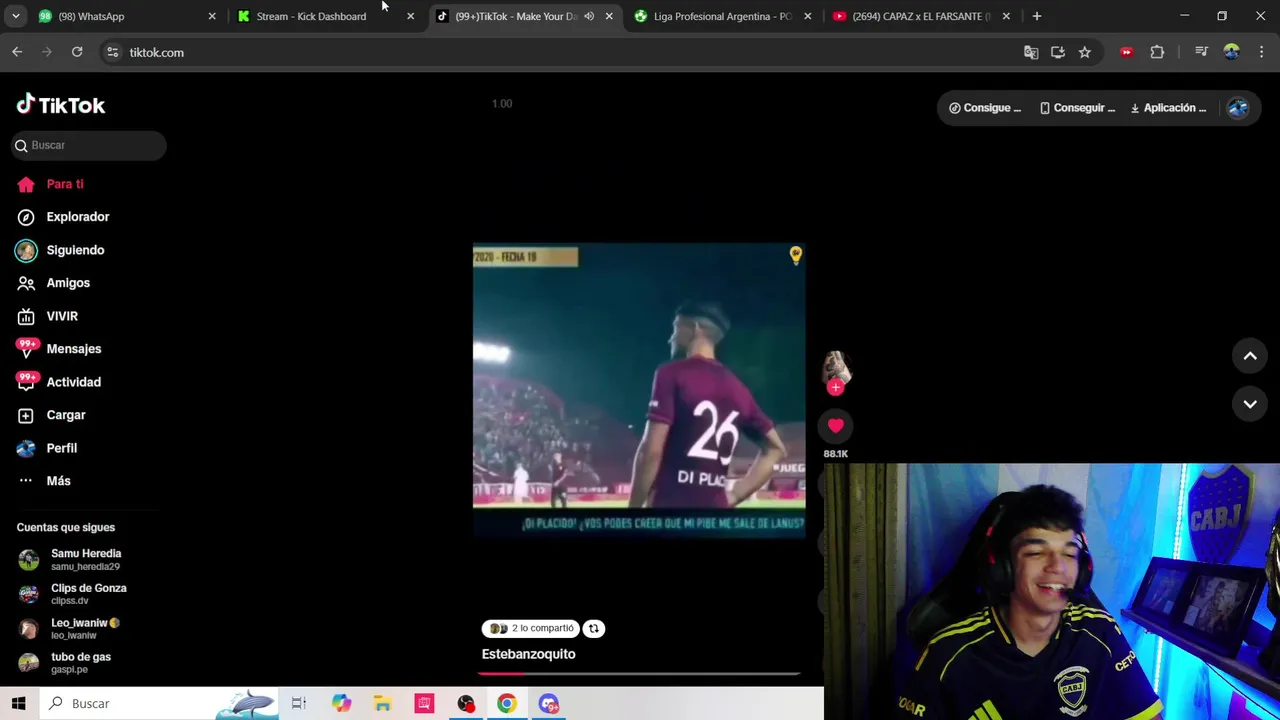The height and width of the screenshot is (720, 1280).
Task: Open the '2 lo compartió' pill
Action: (x=531, y=628)
